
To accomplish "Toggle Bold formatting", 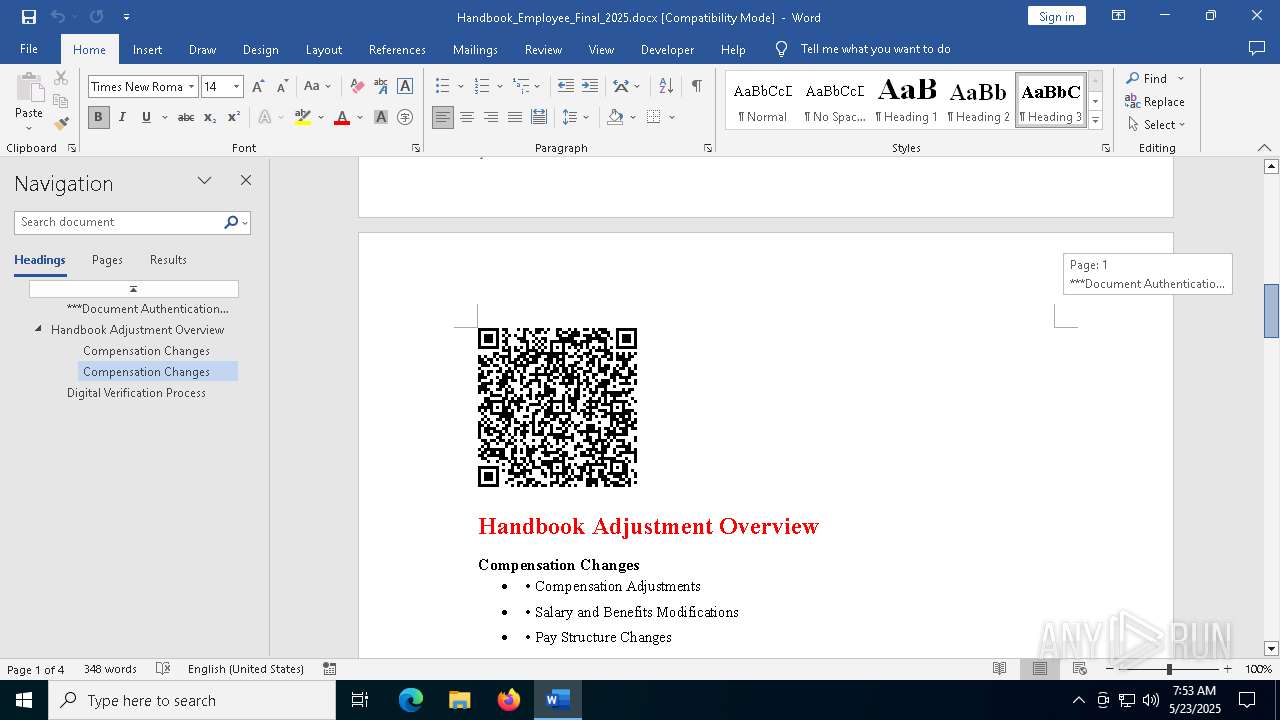I will [98, 117].
